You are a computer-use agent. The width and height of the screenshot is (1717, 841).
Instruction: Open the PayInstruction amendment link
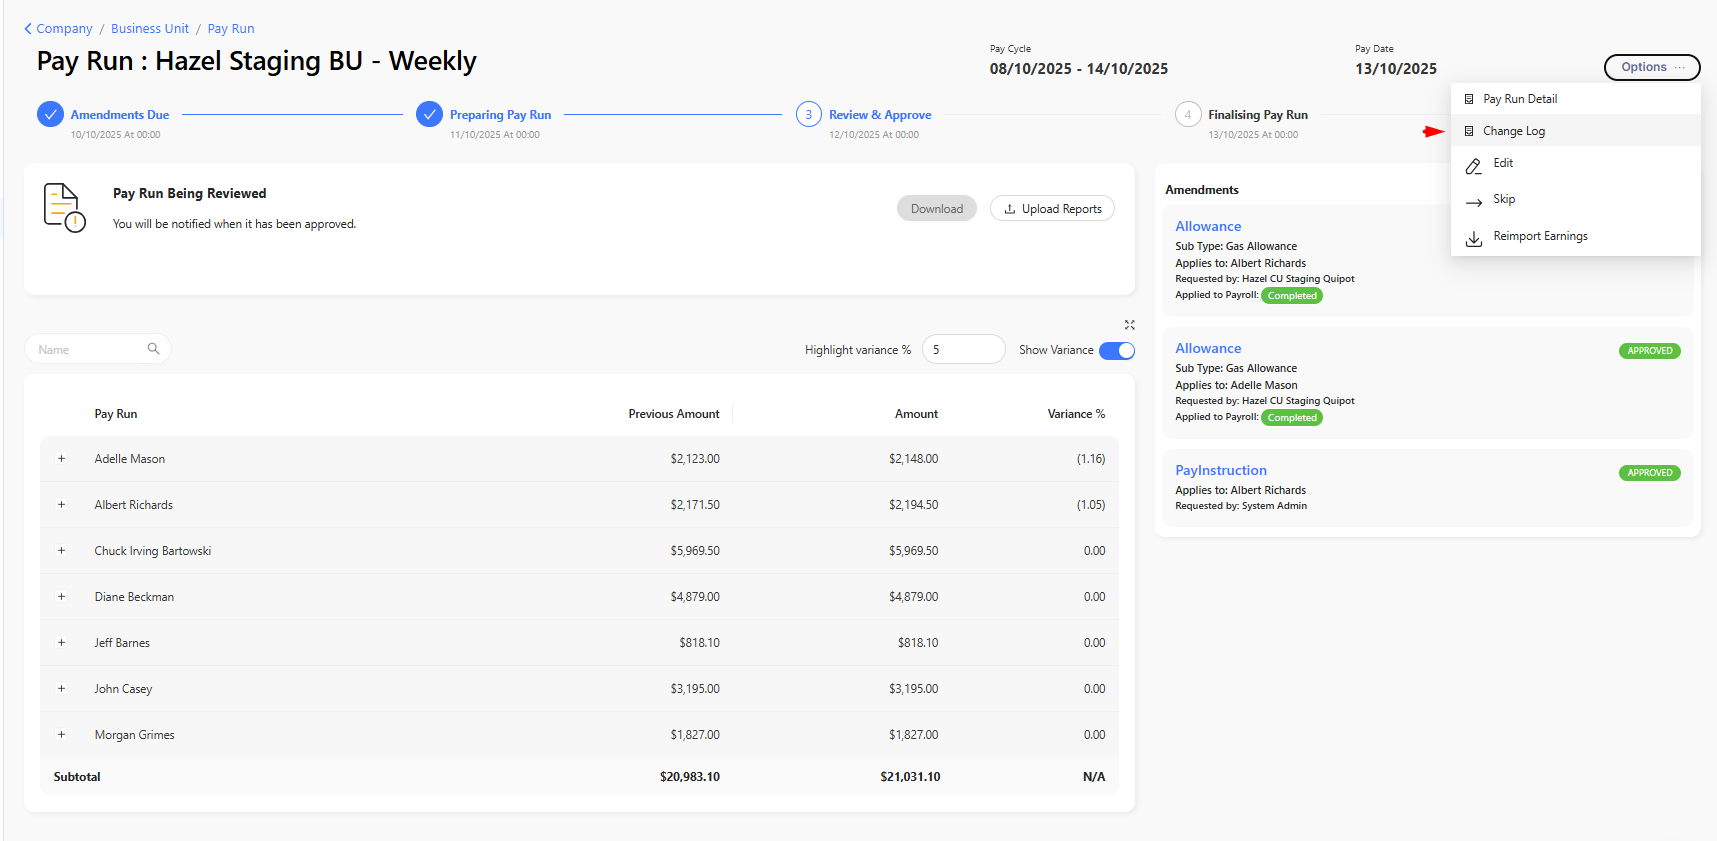coord(1221,470)
